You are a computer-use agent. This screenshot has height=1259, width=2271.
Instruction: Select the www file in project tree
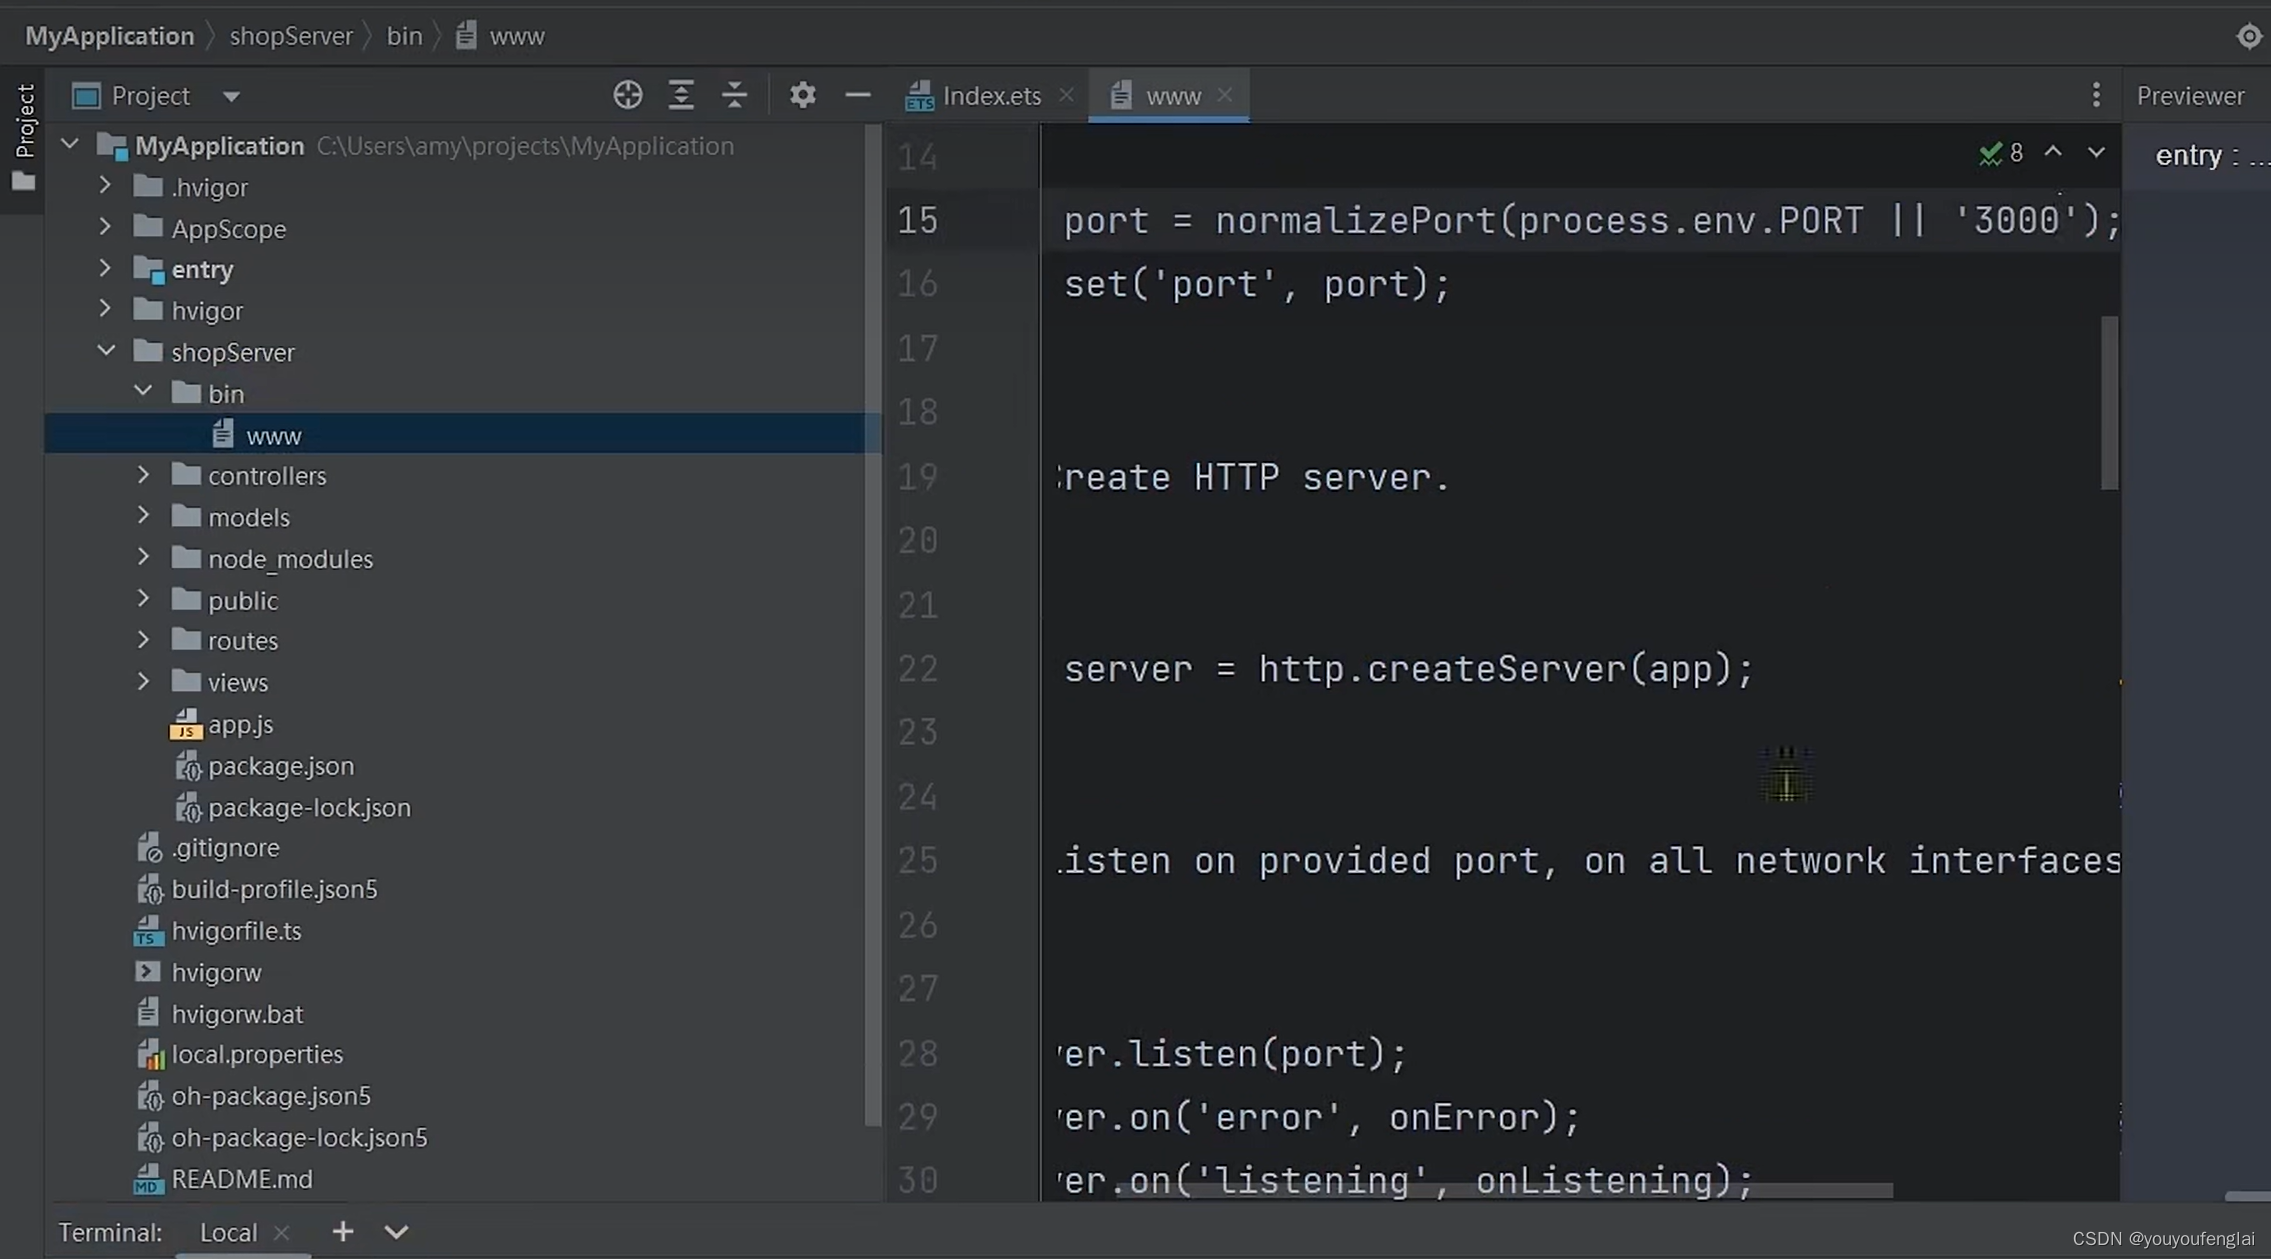click(x=462, y=434)
